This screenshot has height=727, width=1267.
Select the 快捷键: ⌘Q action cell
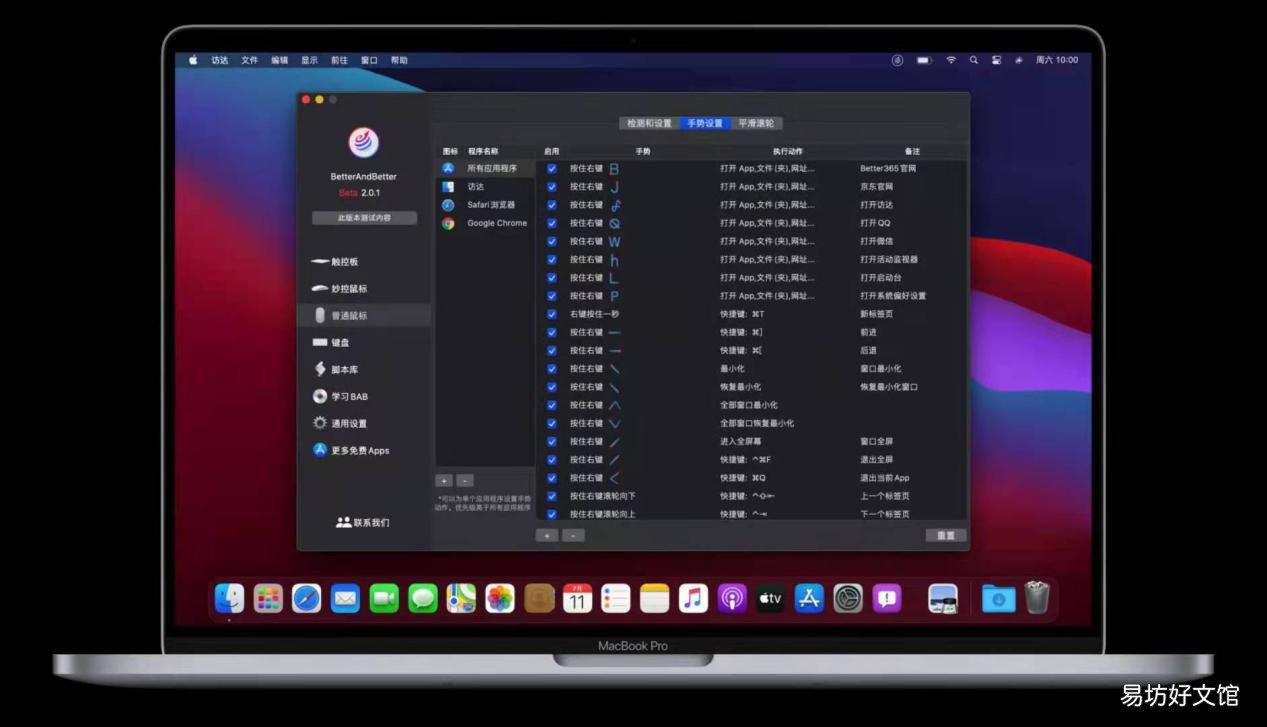click(742, 478)
